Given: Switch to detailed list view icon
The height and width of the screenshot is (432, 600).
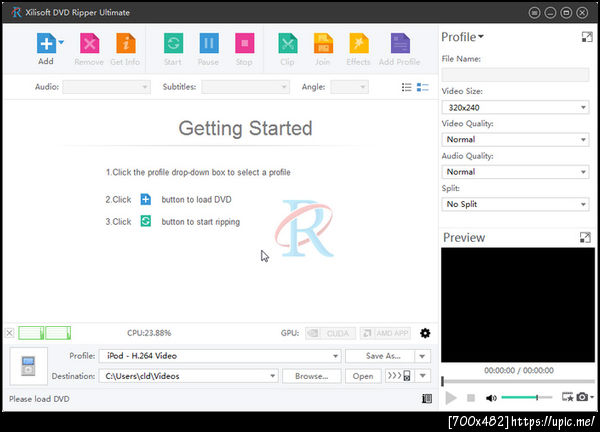Looking at the screenshot, I should click(x=423, y=87).
